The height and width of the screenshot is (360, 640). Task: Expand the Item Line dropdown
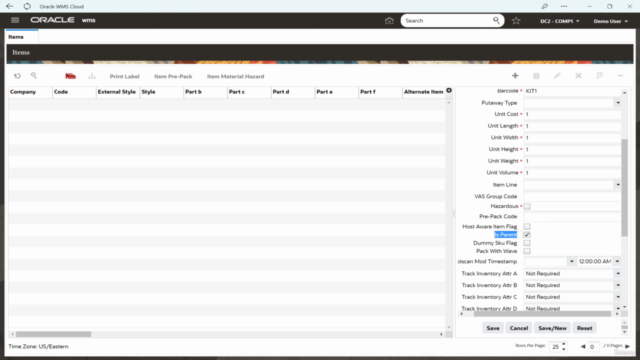click(x=618, y=185)
